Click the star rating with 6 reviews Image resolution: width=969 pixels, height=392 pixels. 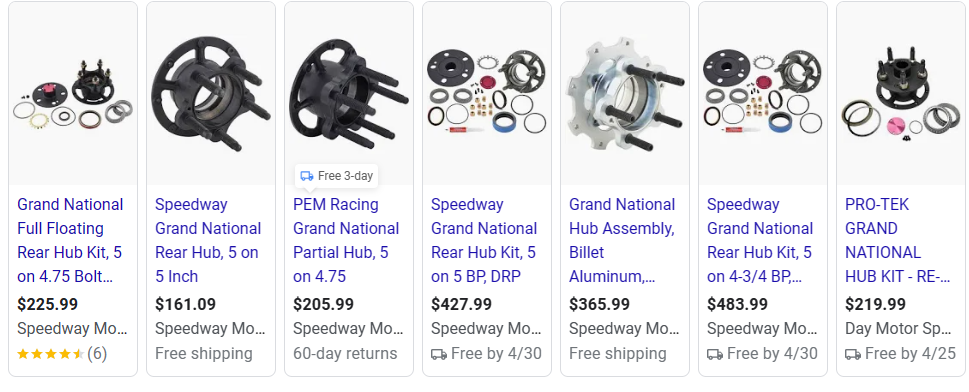(x=51, y=354)
